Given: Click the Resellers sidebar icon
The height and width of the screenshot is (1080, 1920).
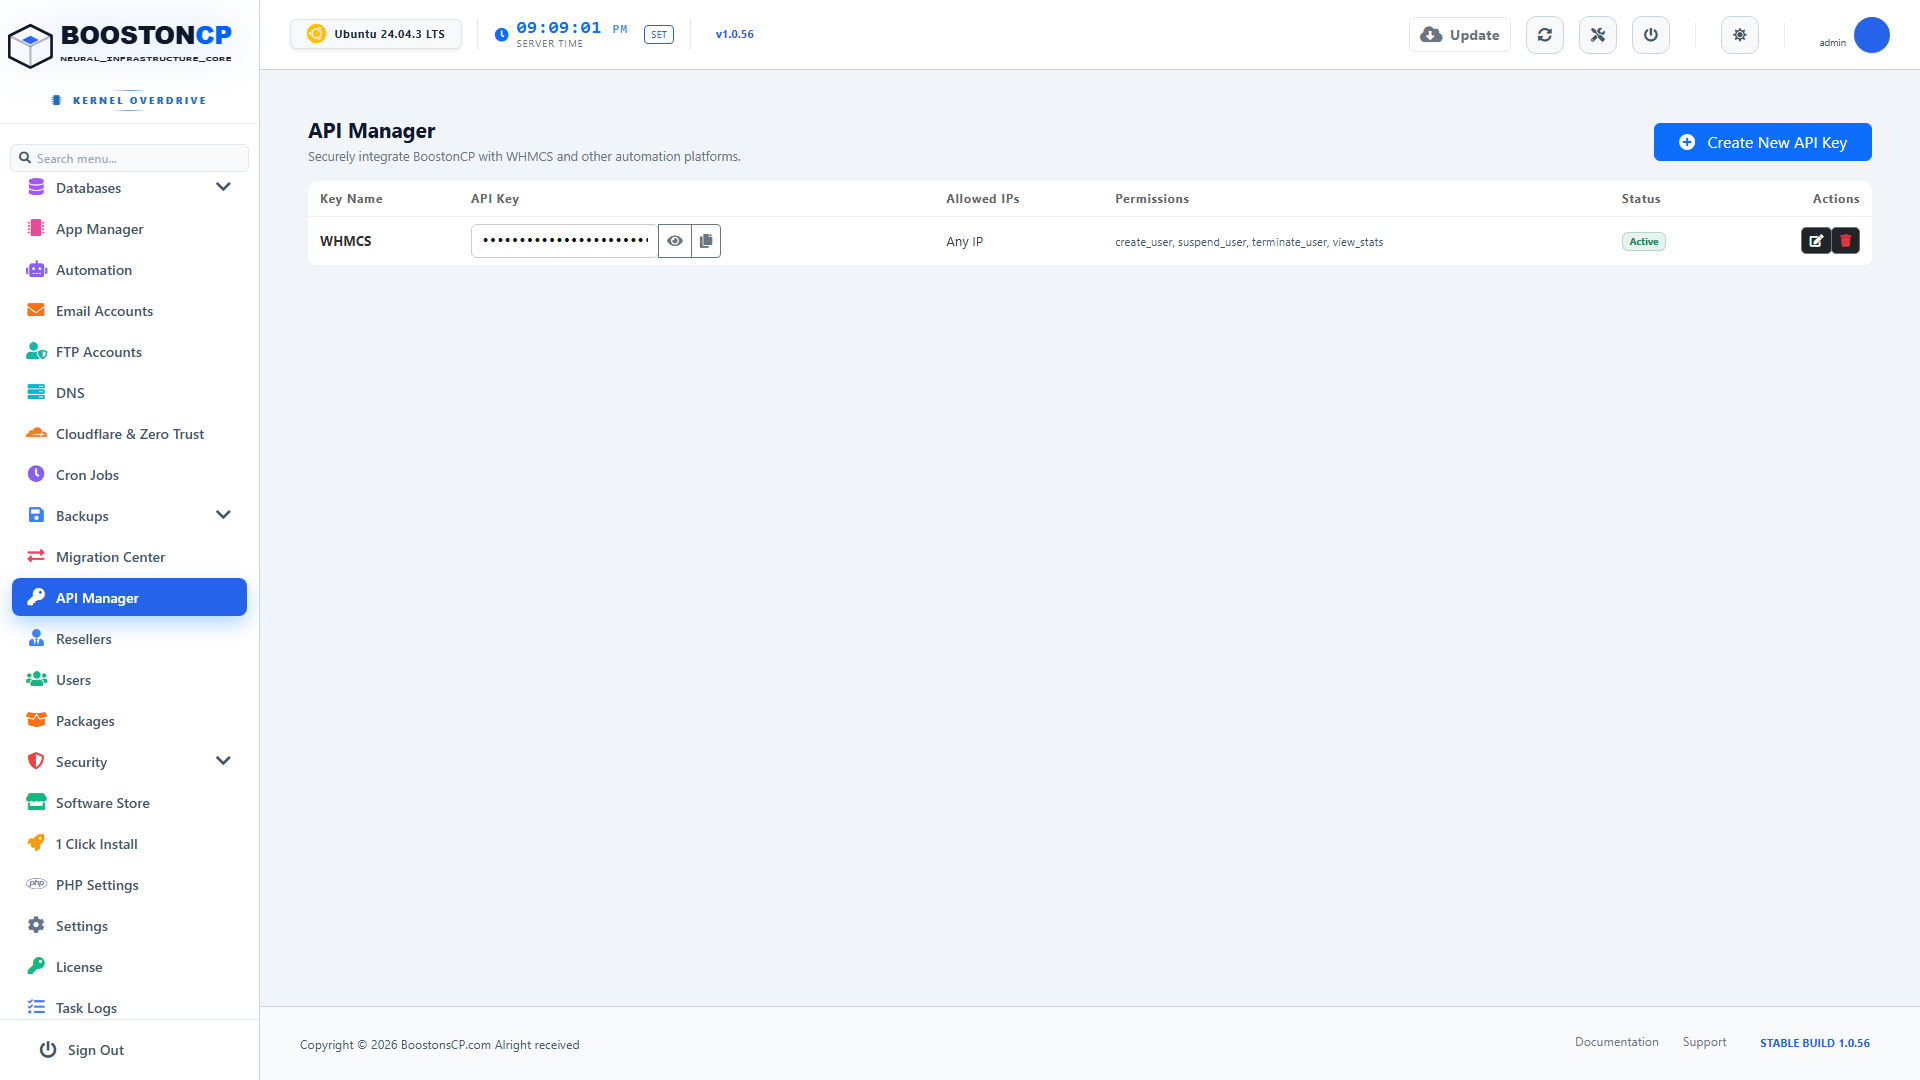Looking at the screenshot, I should coord(36,638).
